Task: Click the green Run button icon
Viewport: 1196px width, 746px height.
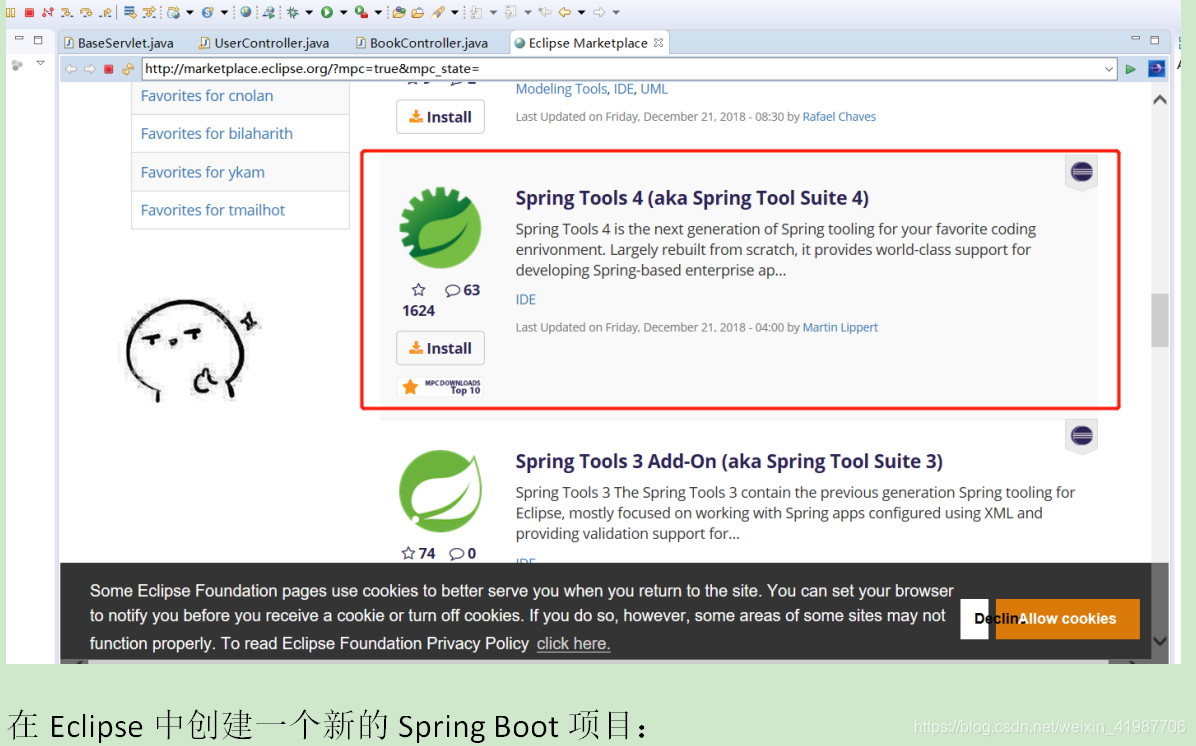Action: tap(326, 12)
